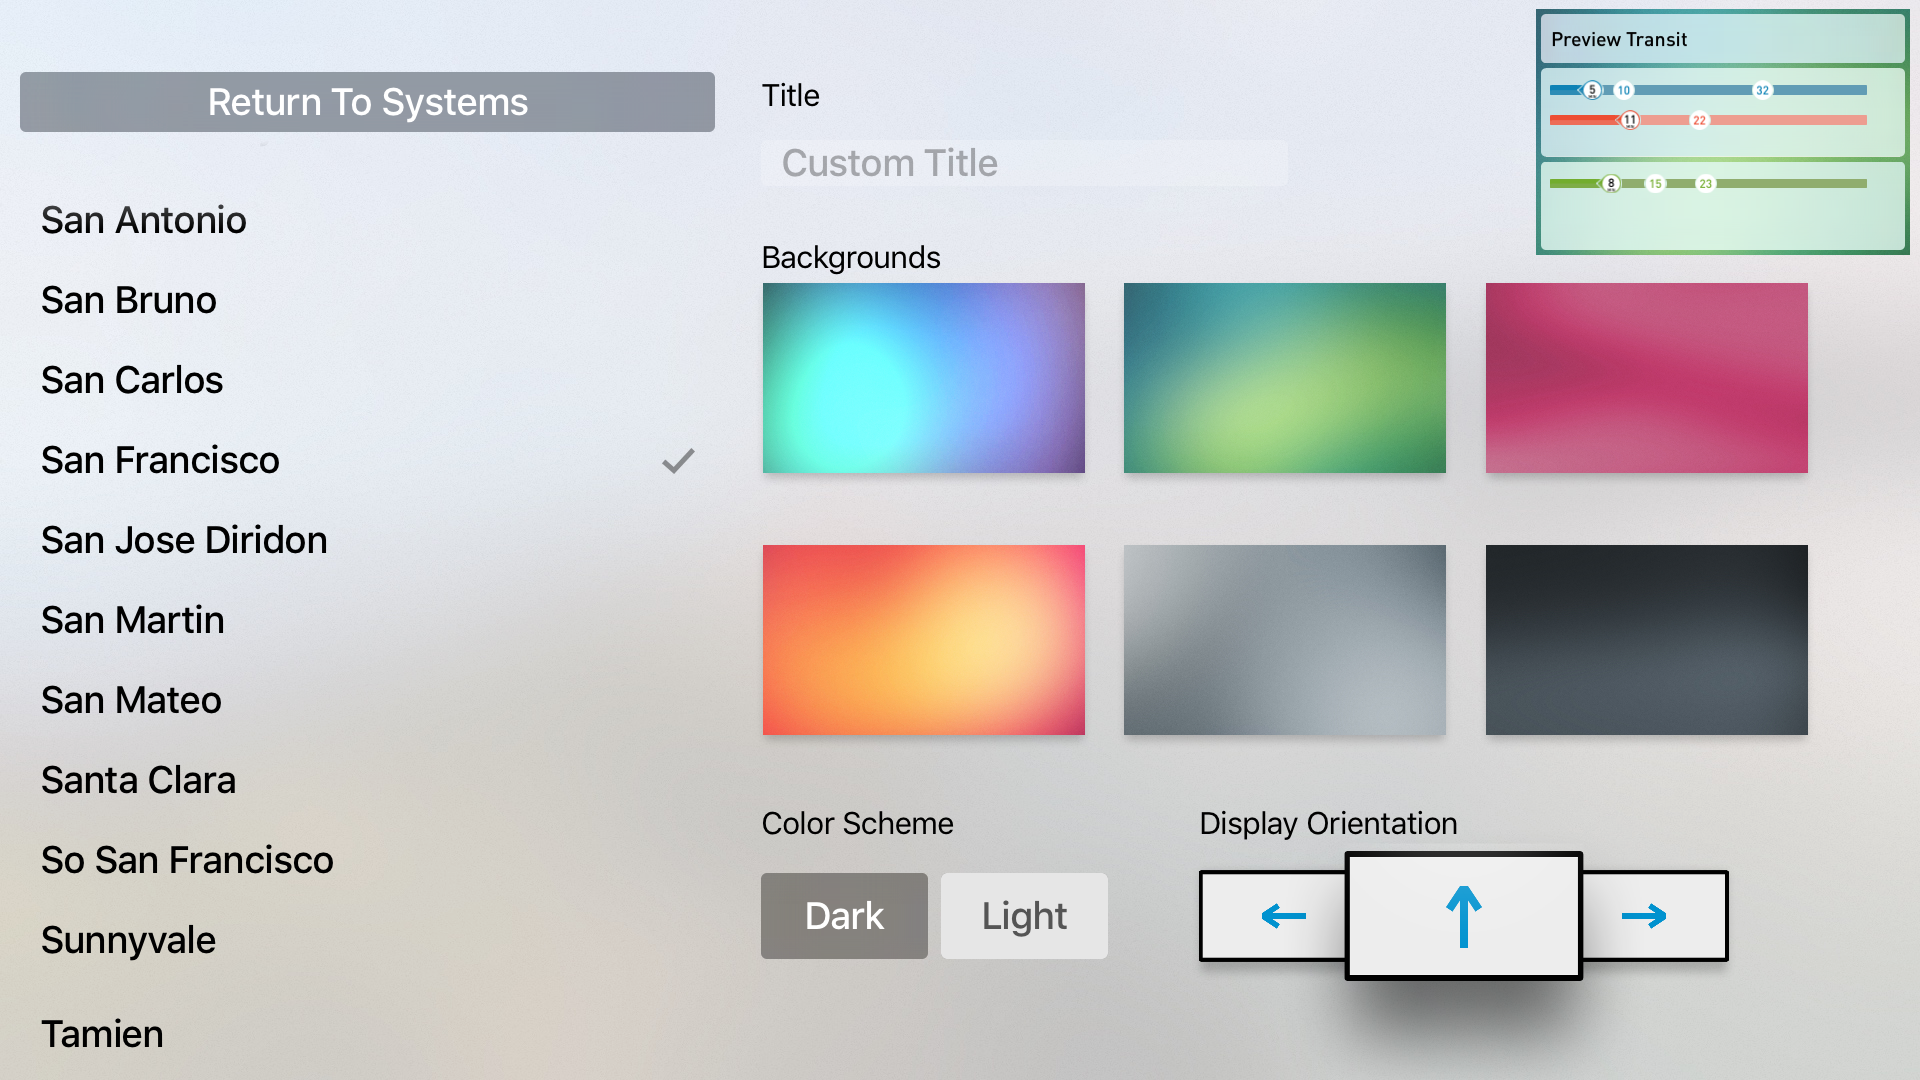
Task: Click the Backgrounds section label
Action: click(851, 258)
